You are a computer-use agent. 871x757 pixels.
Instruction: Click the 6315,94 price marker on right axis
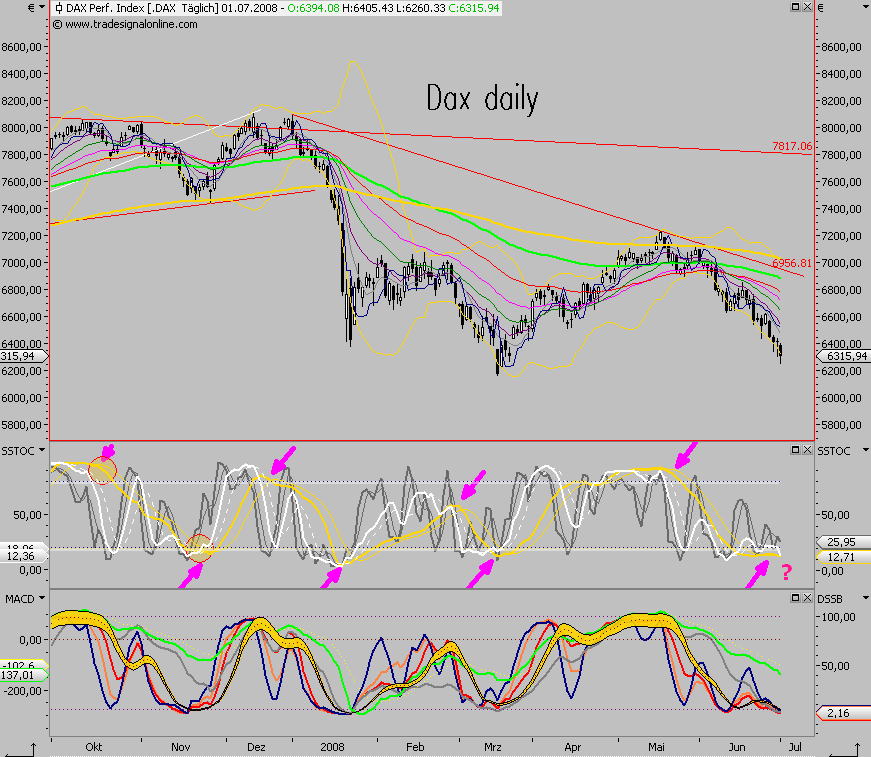coord(844,356)
